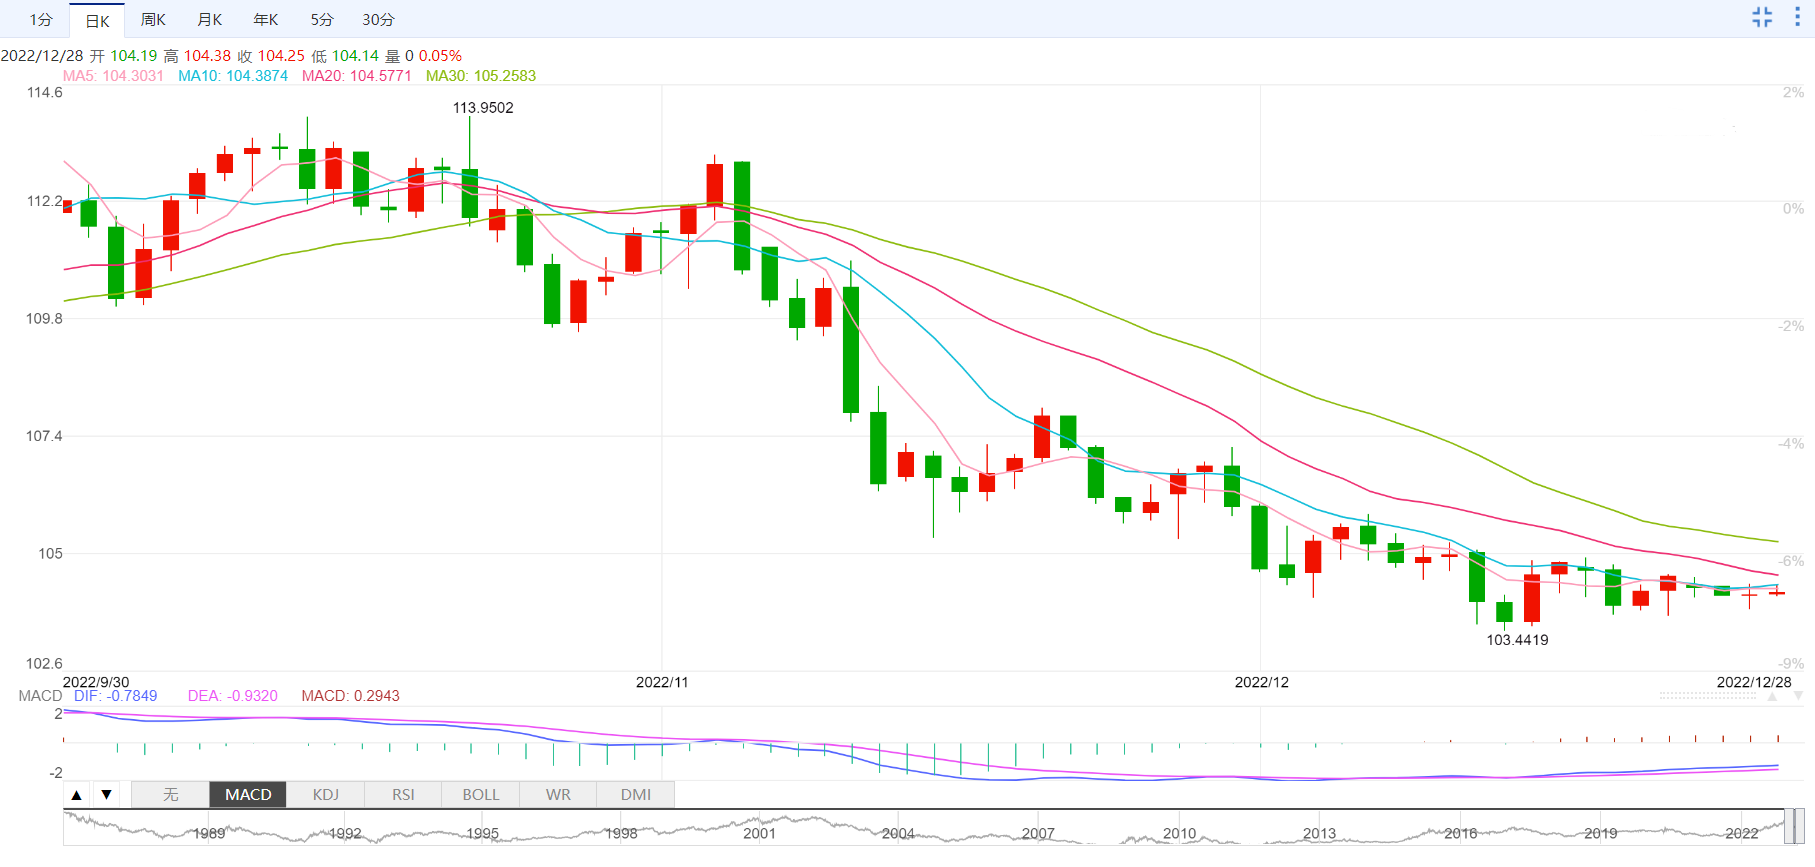This screenshot has height=867, width=1815.
Task: Enable the BOLL indicator
Action: tap(481, 795)
